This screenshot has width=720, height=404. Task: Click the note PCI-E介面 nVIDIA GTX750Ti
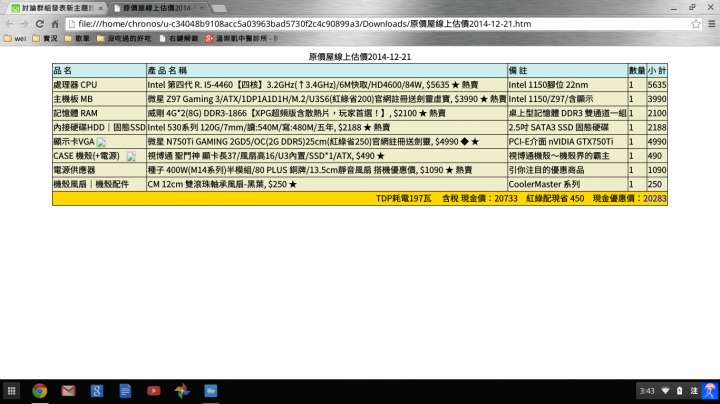click(561, 142)
